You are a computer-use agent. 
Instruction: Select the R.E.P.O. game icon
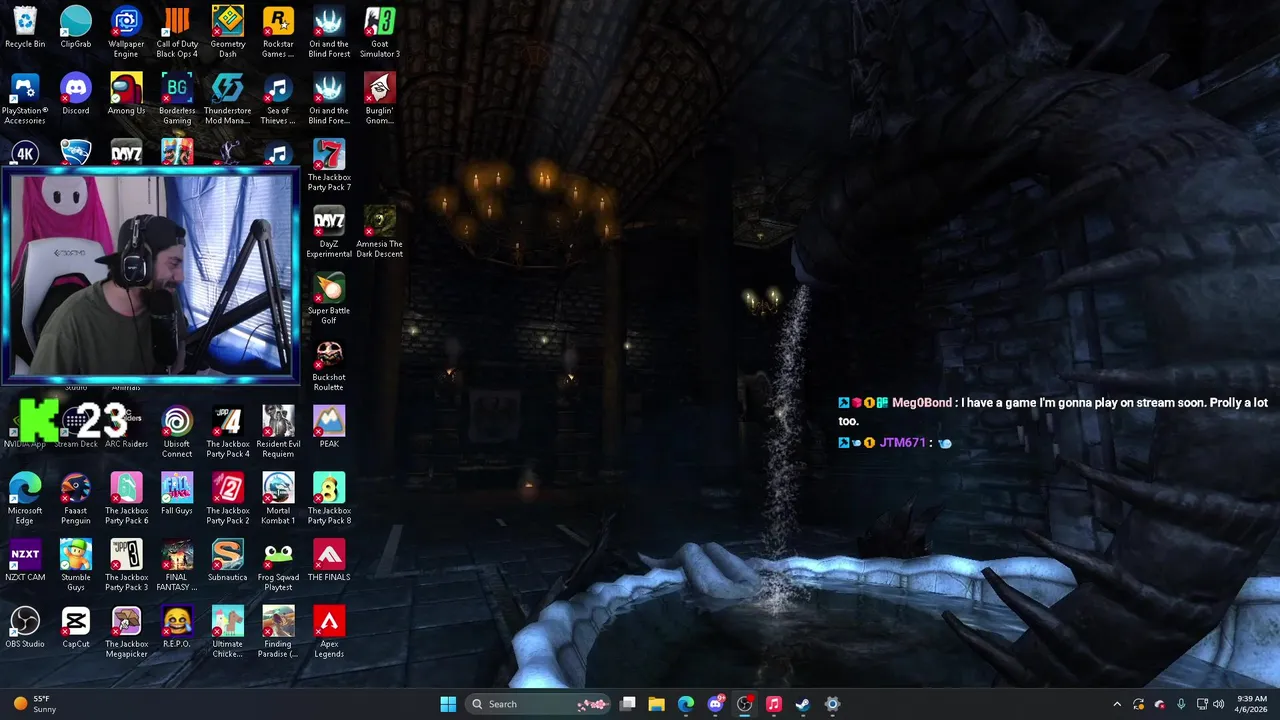pyautogui.click(x=177, y=628)
